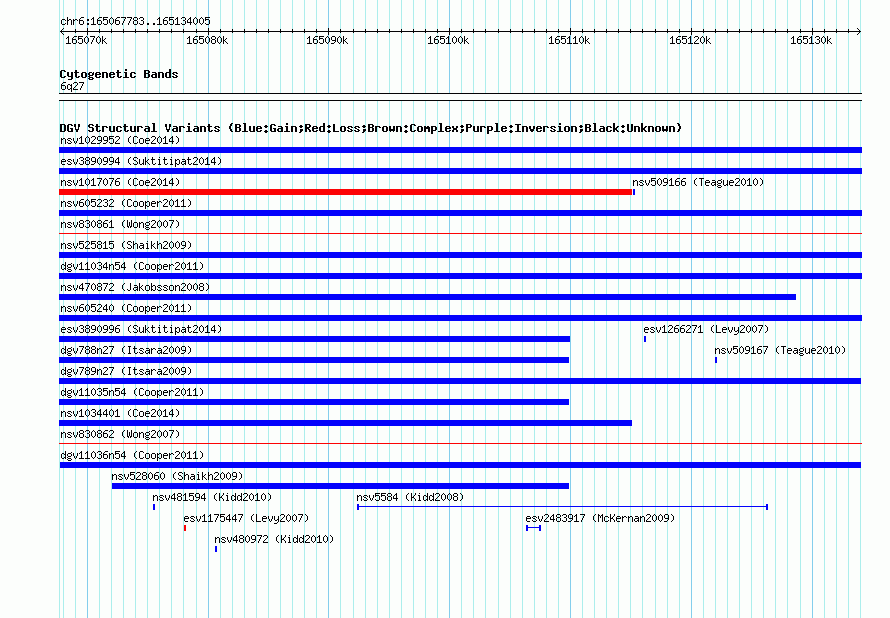Select the nsv480972 (Kidd2010) blue marker
Viewport: 890px width, 618px height.
tap(216, 549)
